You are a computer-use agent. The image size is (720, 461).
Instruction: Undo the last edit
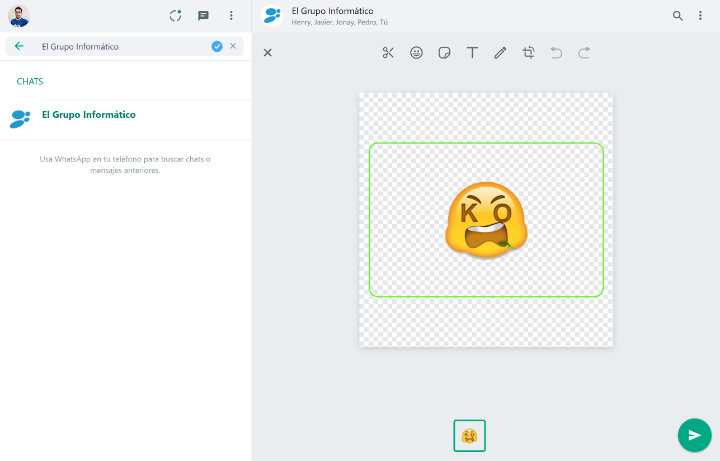pyautogui.click(x=556, y=53)
